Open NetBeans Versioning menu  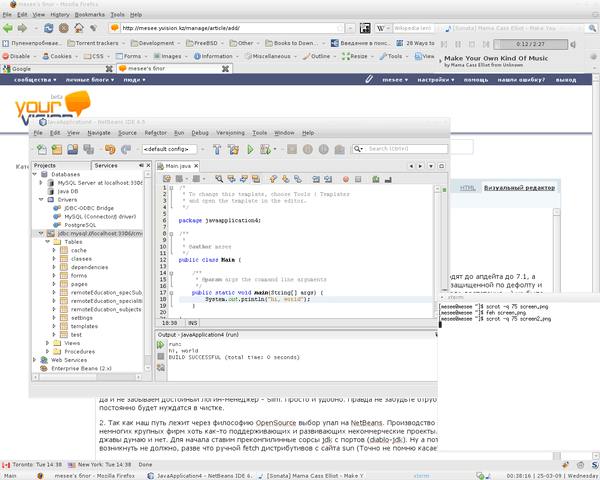pos(230,133)
